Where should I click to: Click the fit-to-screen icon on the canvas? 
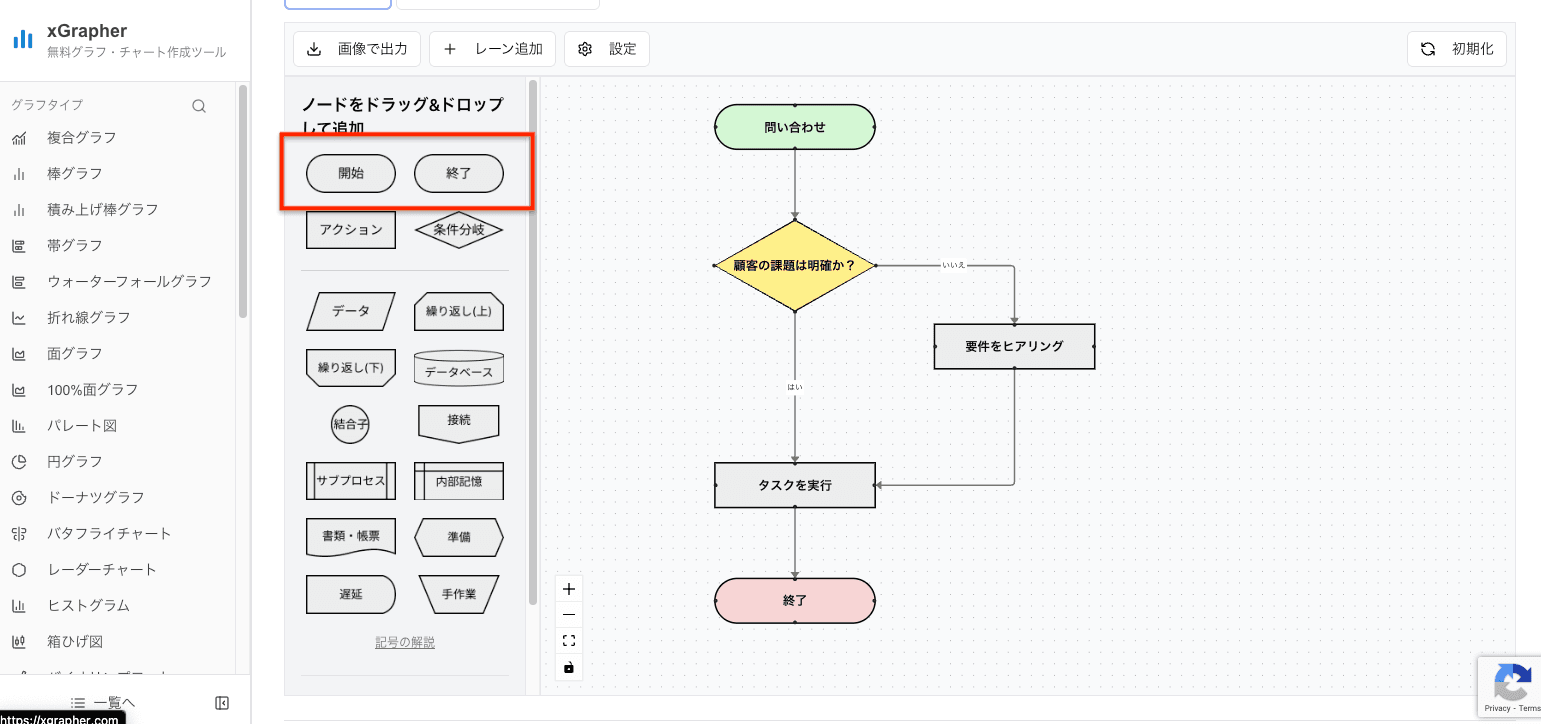click(x=568, y=640)
